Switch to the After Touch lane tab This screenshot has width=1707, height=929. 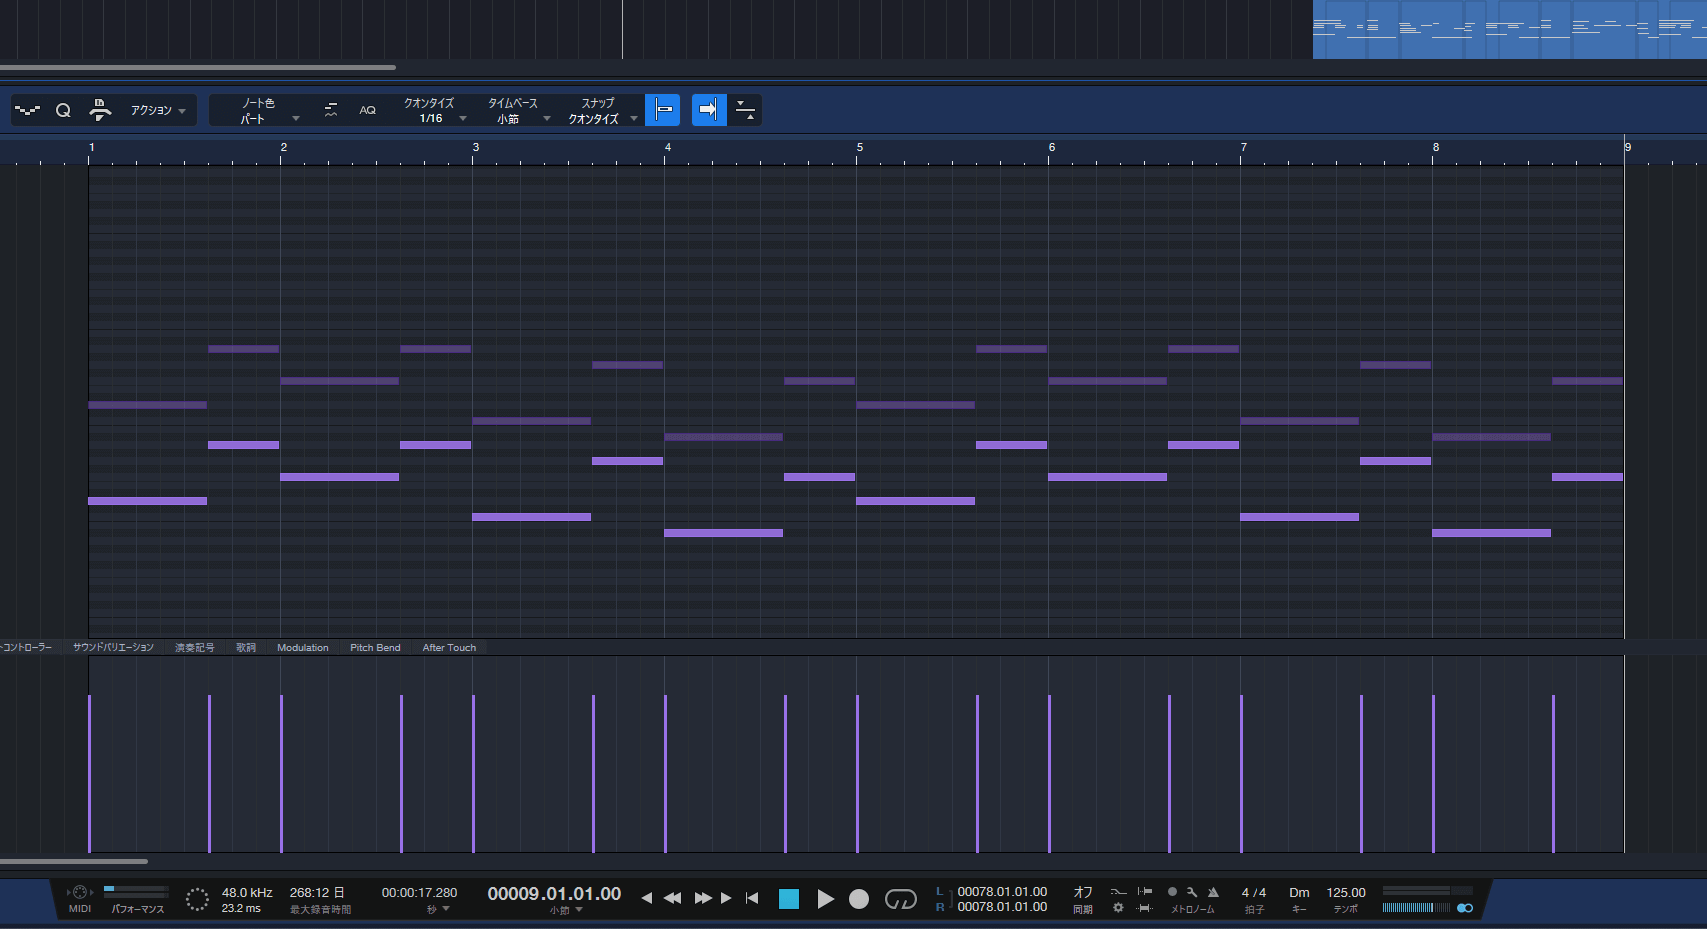pos(449,647)
